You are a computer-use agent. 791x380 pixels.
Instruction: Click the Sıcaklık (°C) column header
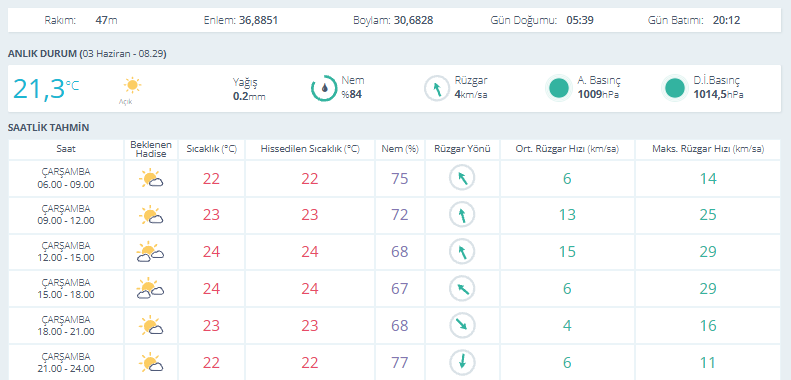pos(211,149)
